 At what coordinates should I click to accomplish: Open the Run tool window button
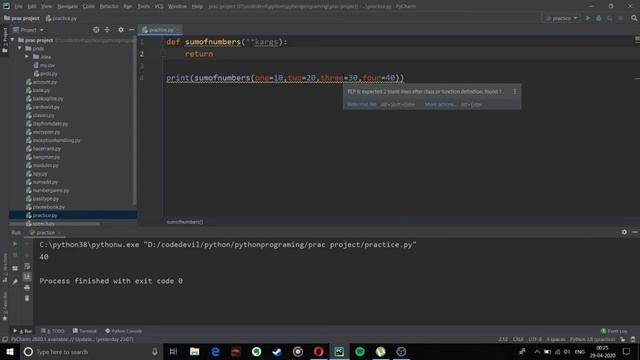pyautogui.click(x=22, y=331)
